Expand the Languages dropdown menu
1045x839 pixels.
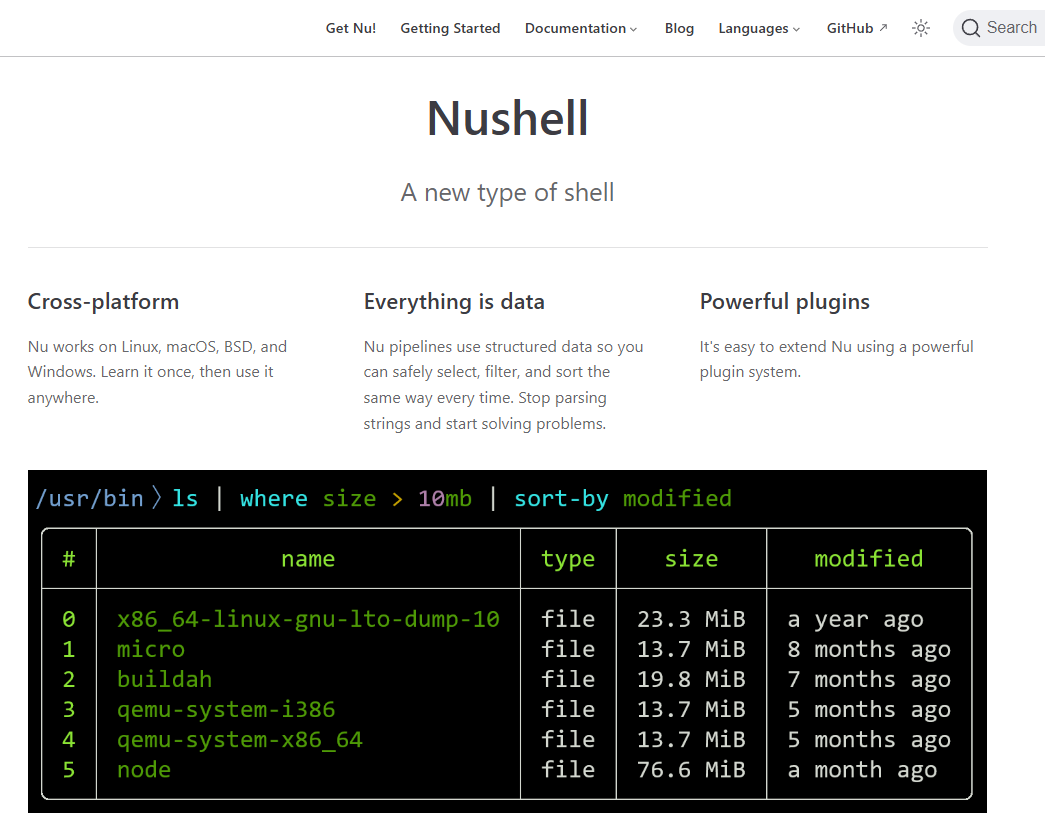[x=759, y=28]
